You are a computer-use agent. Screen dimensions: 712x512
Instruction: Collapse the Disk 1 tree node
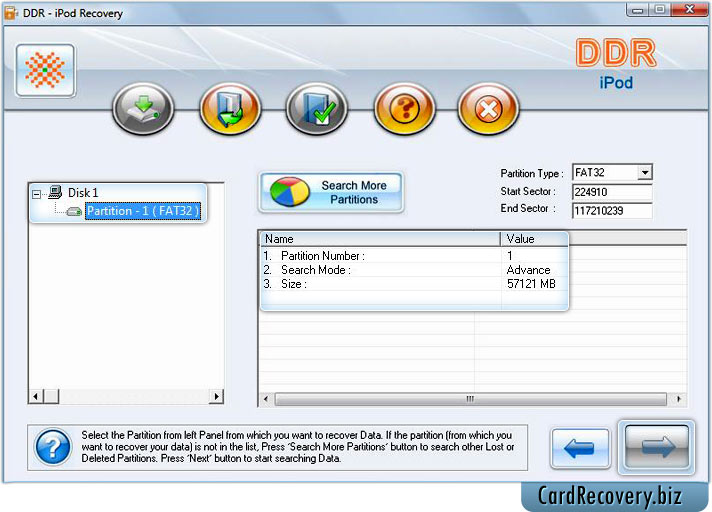pyautogui.click(x=36, y=194)
